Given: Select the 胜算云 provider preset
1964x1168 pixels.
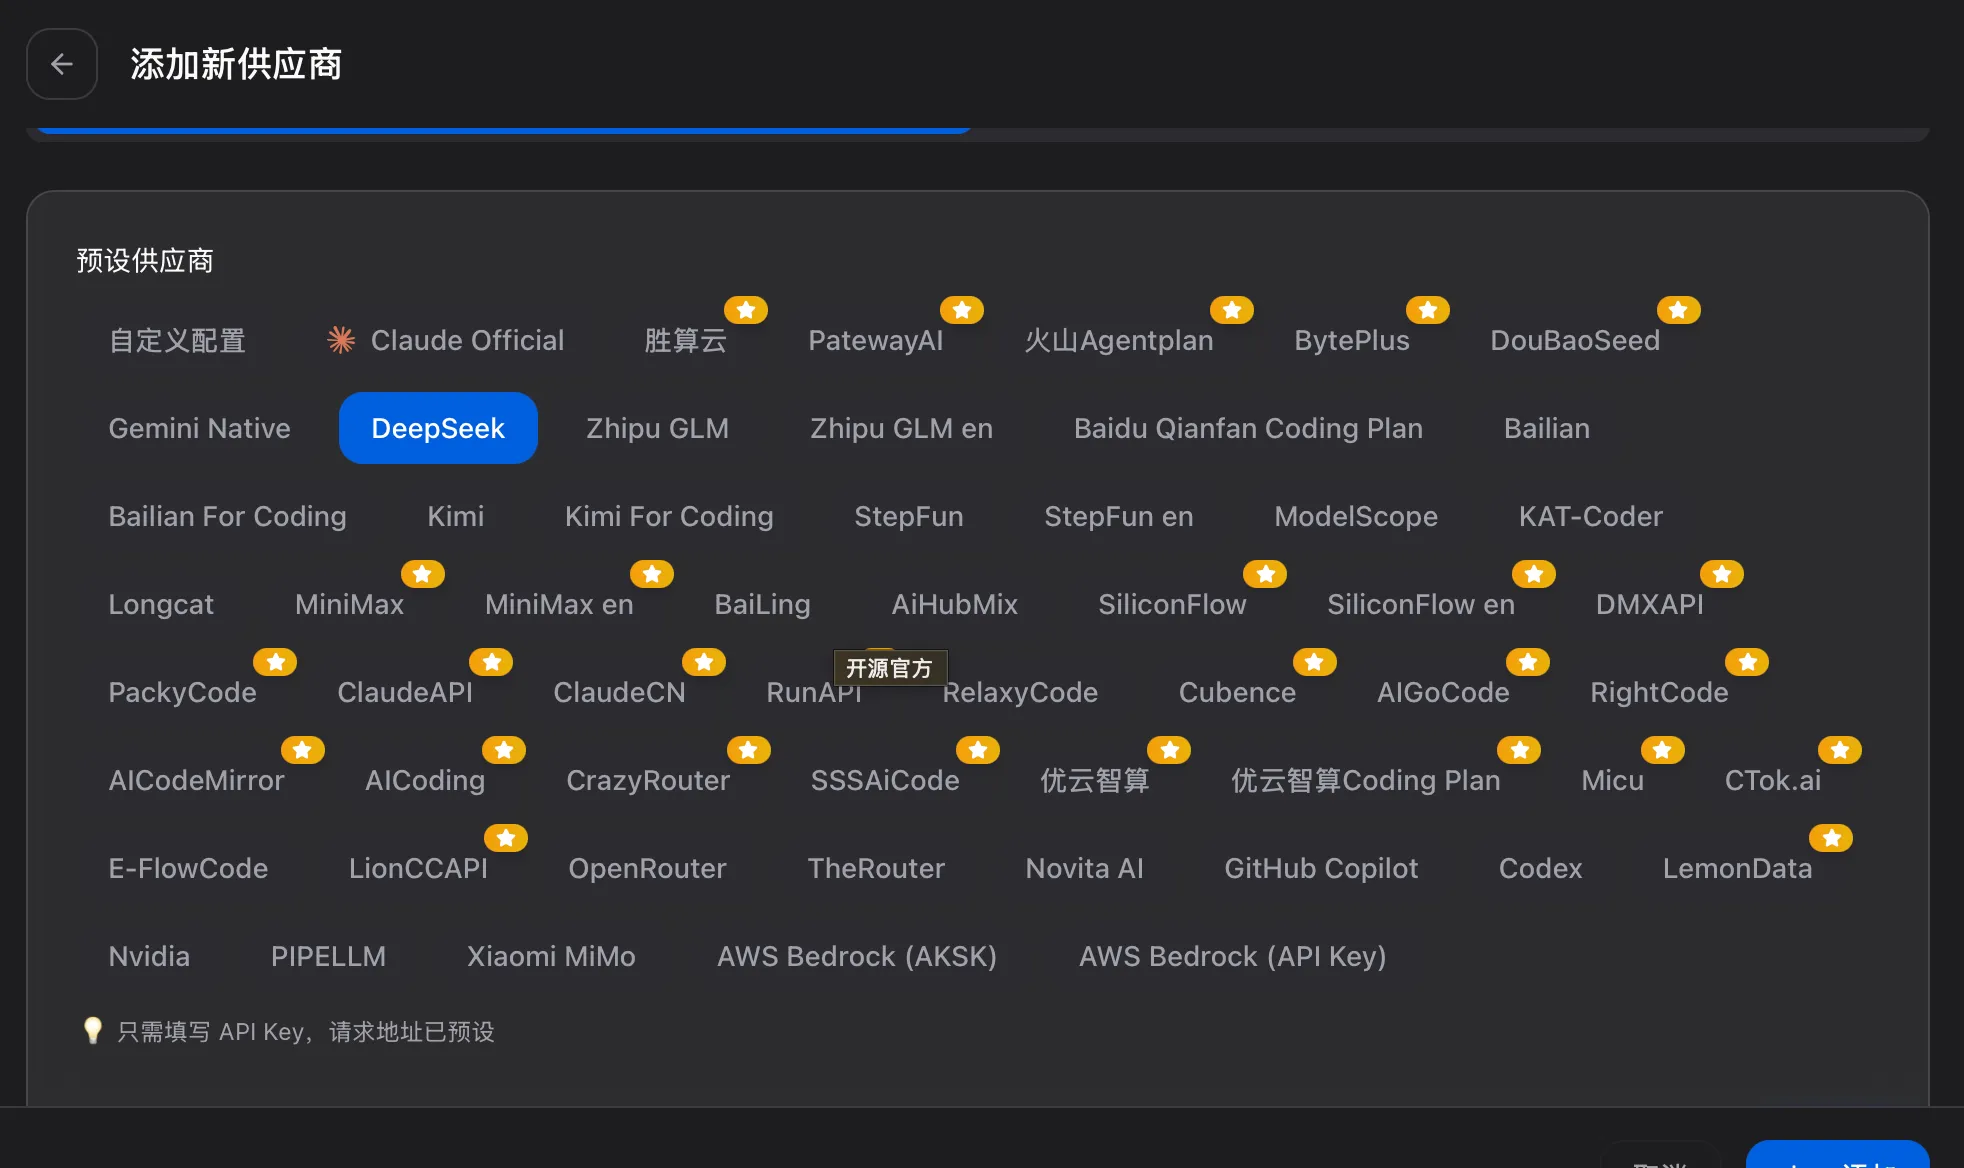Looking at the screenshot, I should point(686,340).
